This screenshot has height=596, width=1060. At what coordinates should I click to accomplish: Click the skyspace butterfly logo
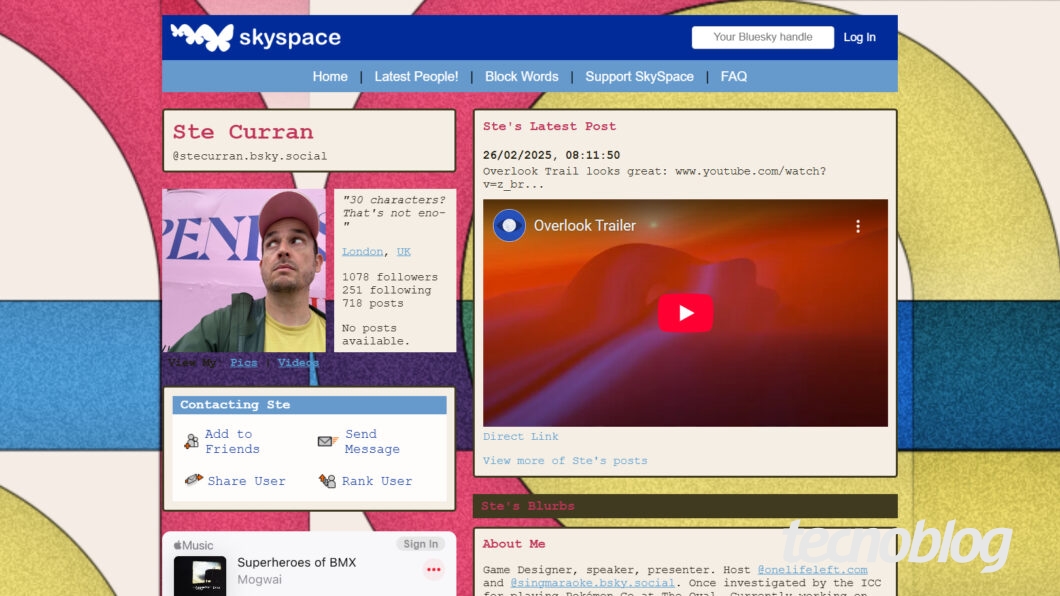point(202,37)
